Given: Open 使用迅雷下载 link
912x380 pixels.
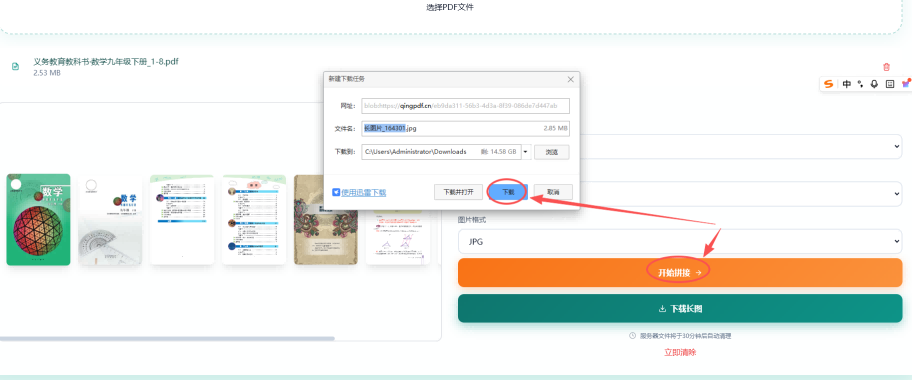Looking at the screenshot, I should (364, 192).
